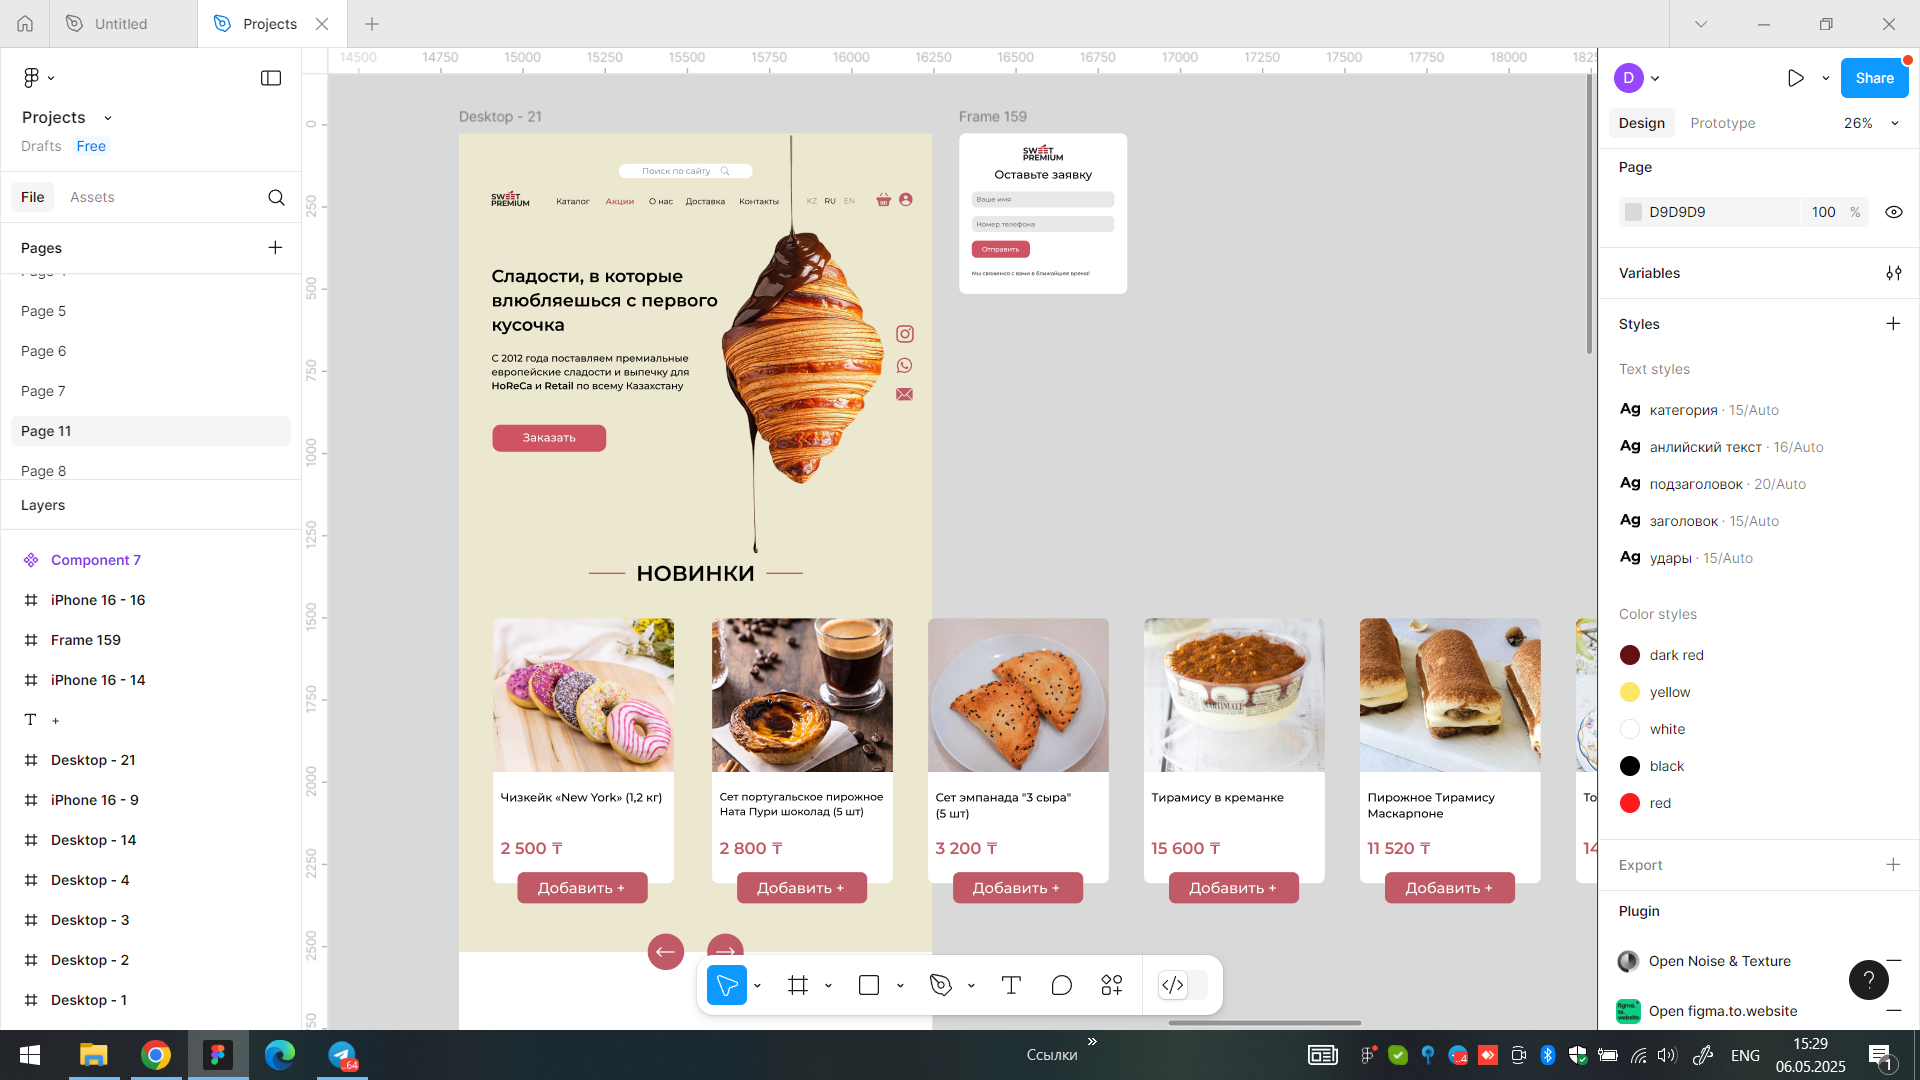The width and height of the screenshot is (1920, 1080).
Task: Open figma.to.website plugin
Action: 1723,1011
